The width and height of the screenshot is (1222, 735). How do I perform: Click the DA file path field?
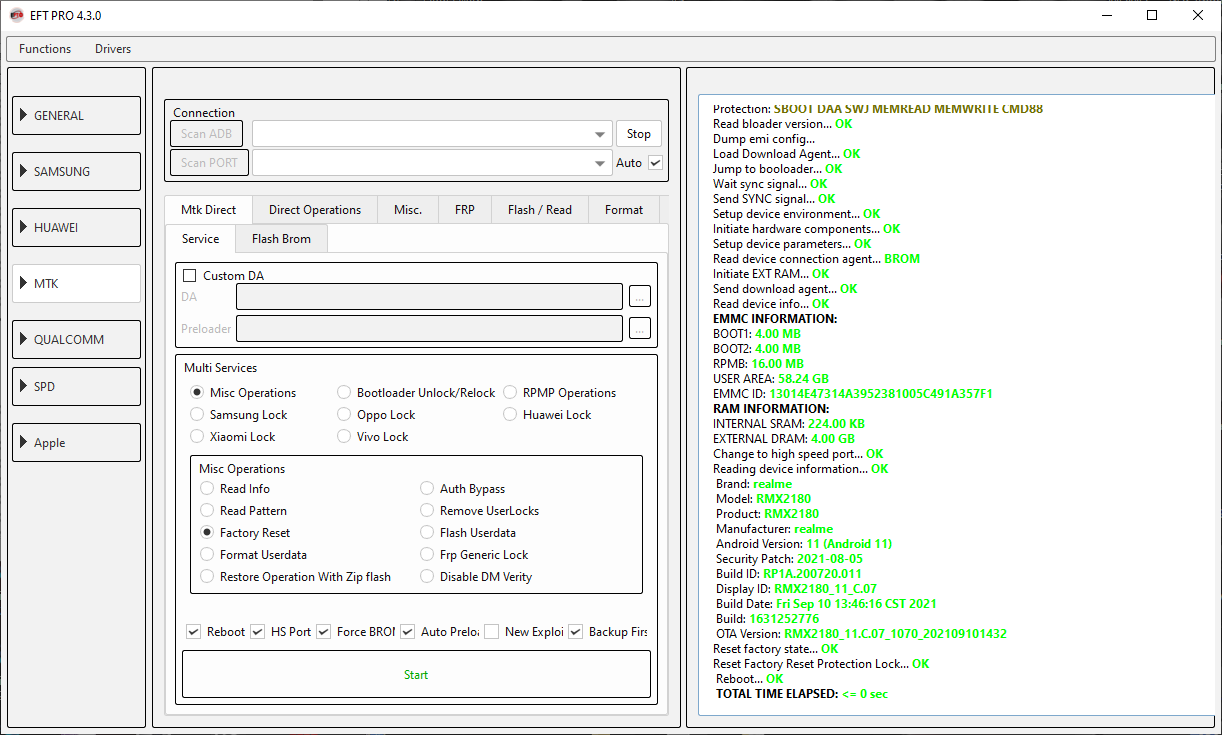coord(430,297)
